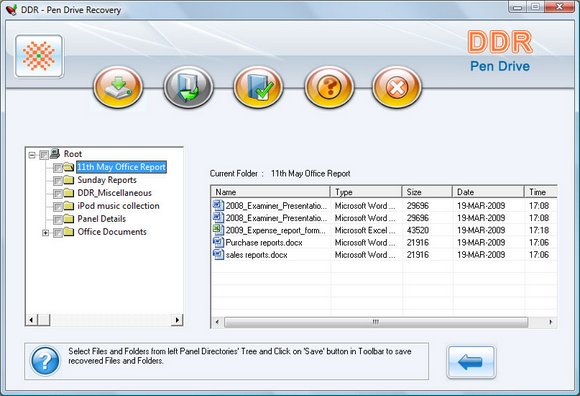Click the Word icon beside sales reports.docx
Image resolution: width=580 pixels, height=396 pixels.
pos(218,254)
